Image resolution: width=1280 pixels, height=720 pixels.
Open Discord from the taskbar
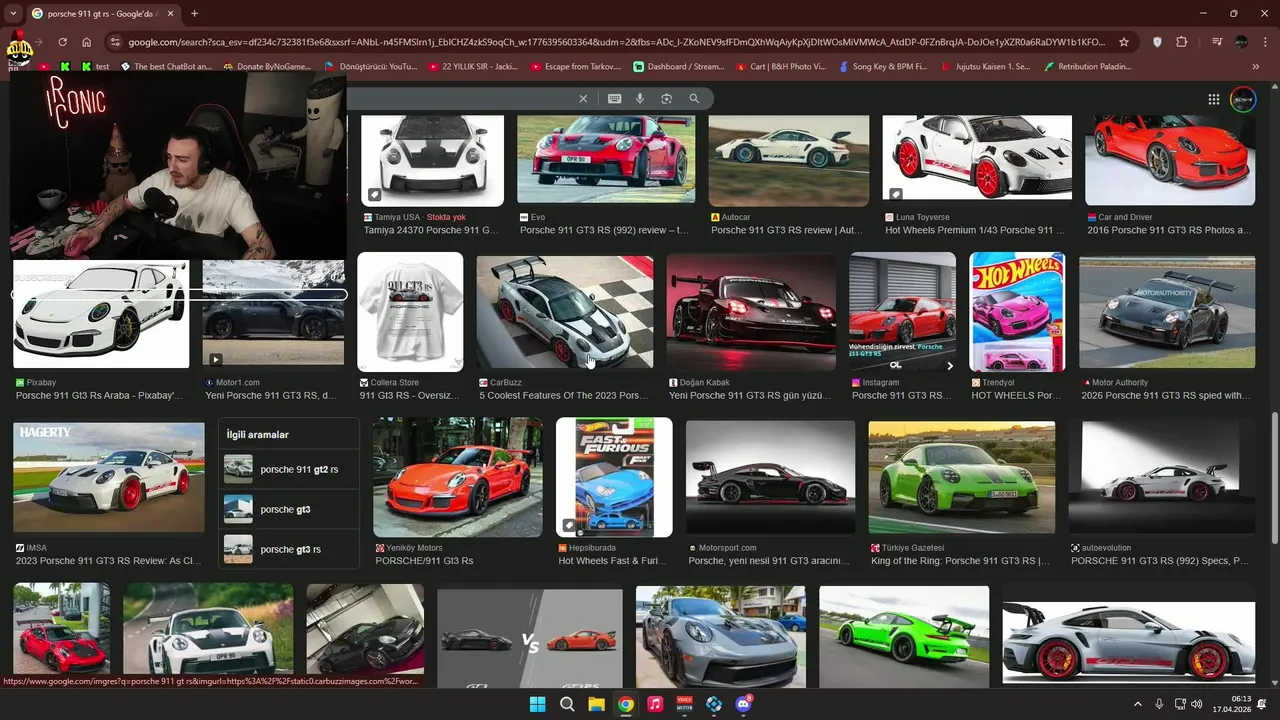pos(743,704)
